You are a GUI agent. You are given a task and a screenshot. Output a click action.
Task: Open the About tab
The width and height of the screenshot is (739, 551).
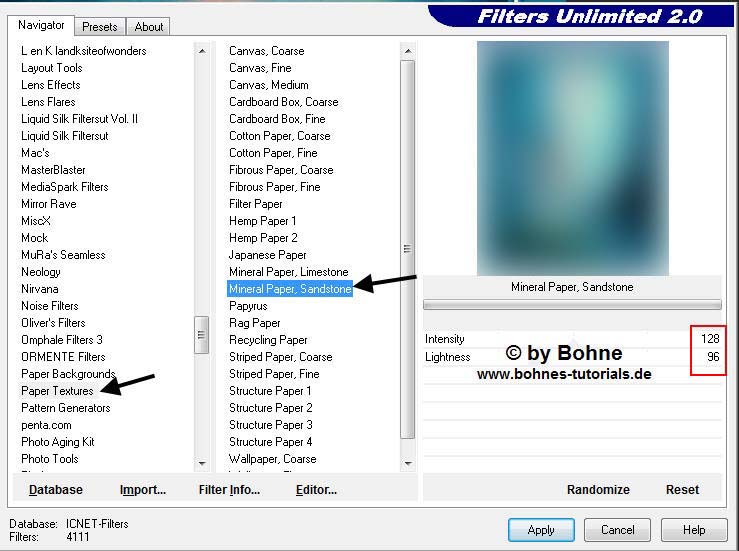point(149,27)
